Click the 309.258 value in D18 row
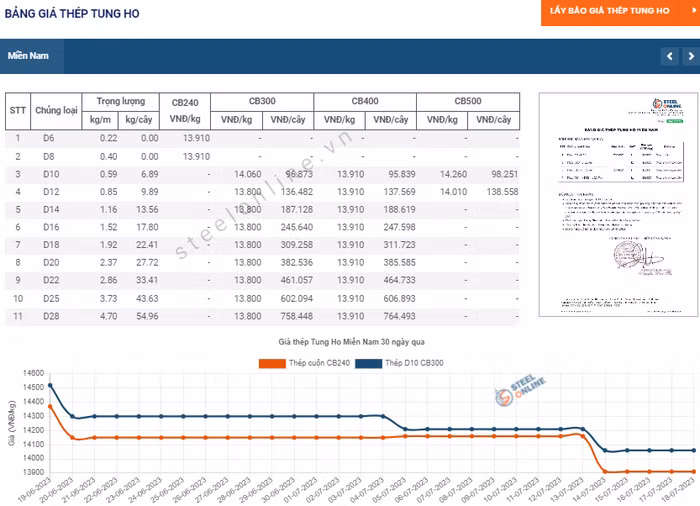This screenshot has height=506, width=700. coord(297,245)
